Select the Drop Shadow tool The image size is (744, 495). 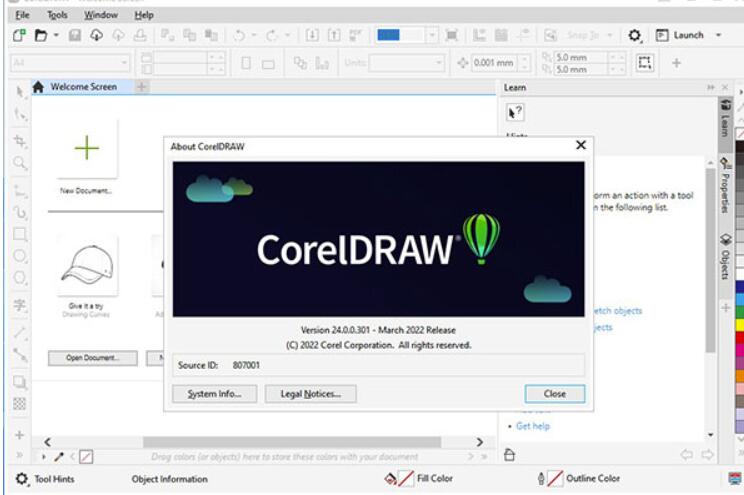[20, 382]
